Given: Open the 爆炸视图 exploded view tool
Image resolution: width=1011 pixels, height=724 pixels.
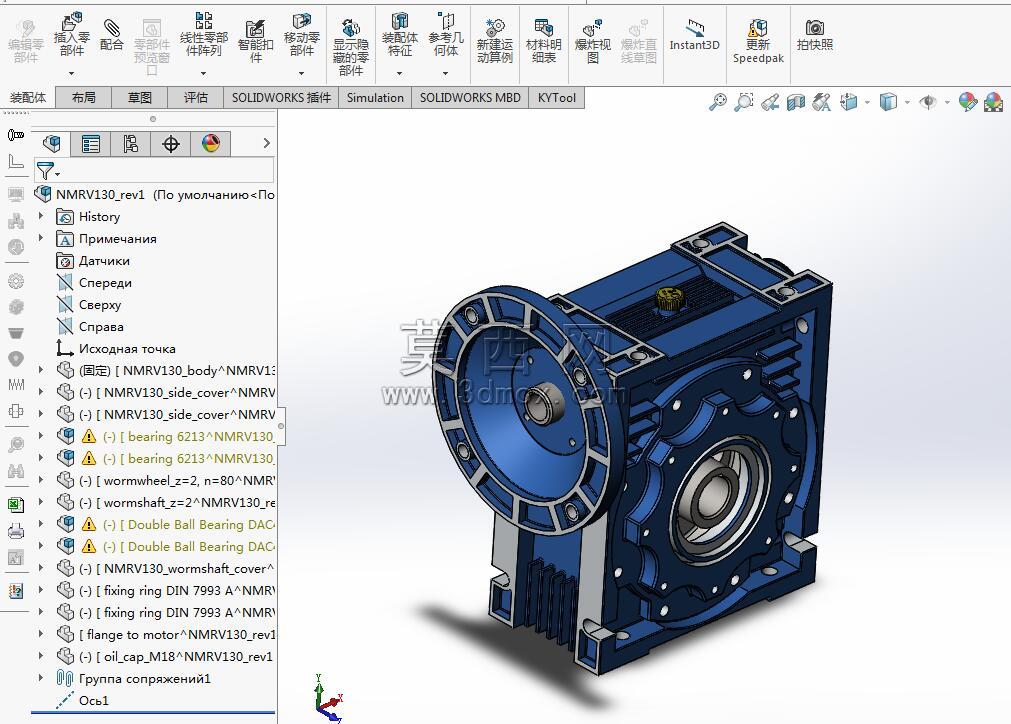Looking at the screenshot, I should [593, 42].
